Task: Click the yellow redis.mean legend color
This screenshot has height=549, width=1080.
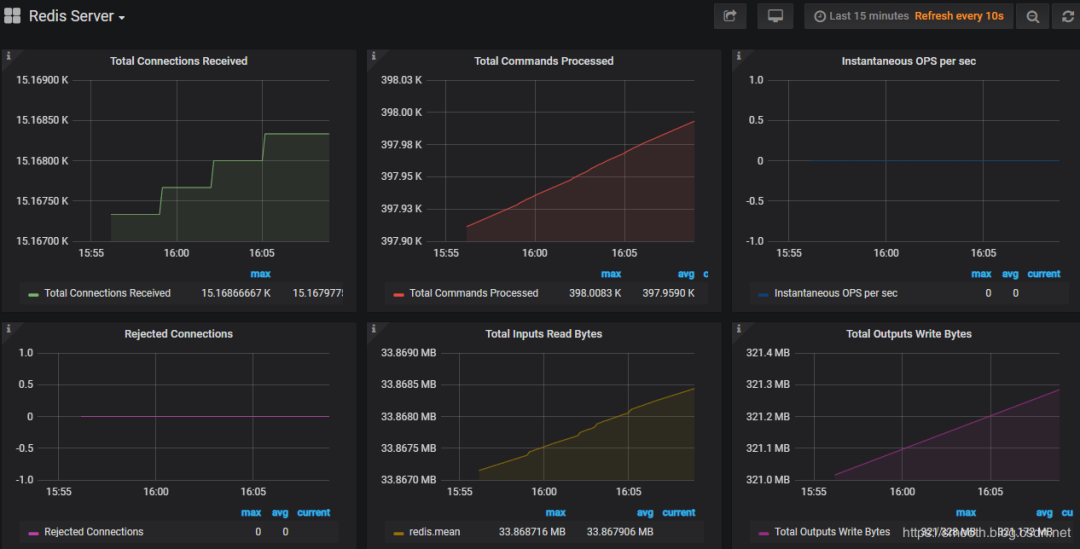Action: [398, 533]
